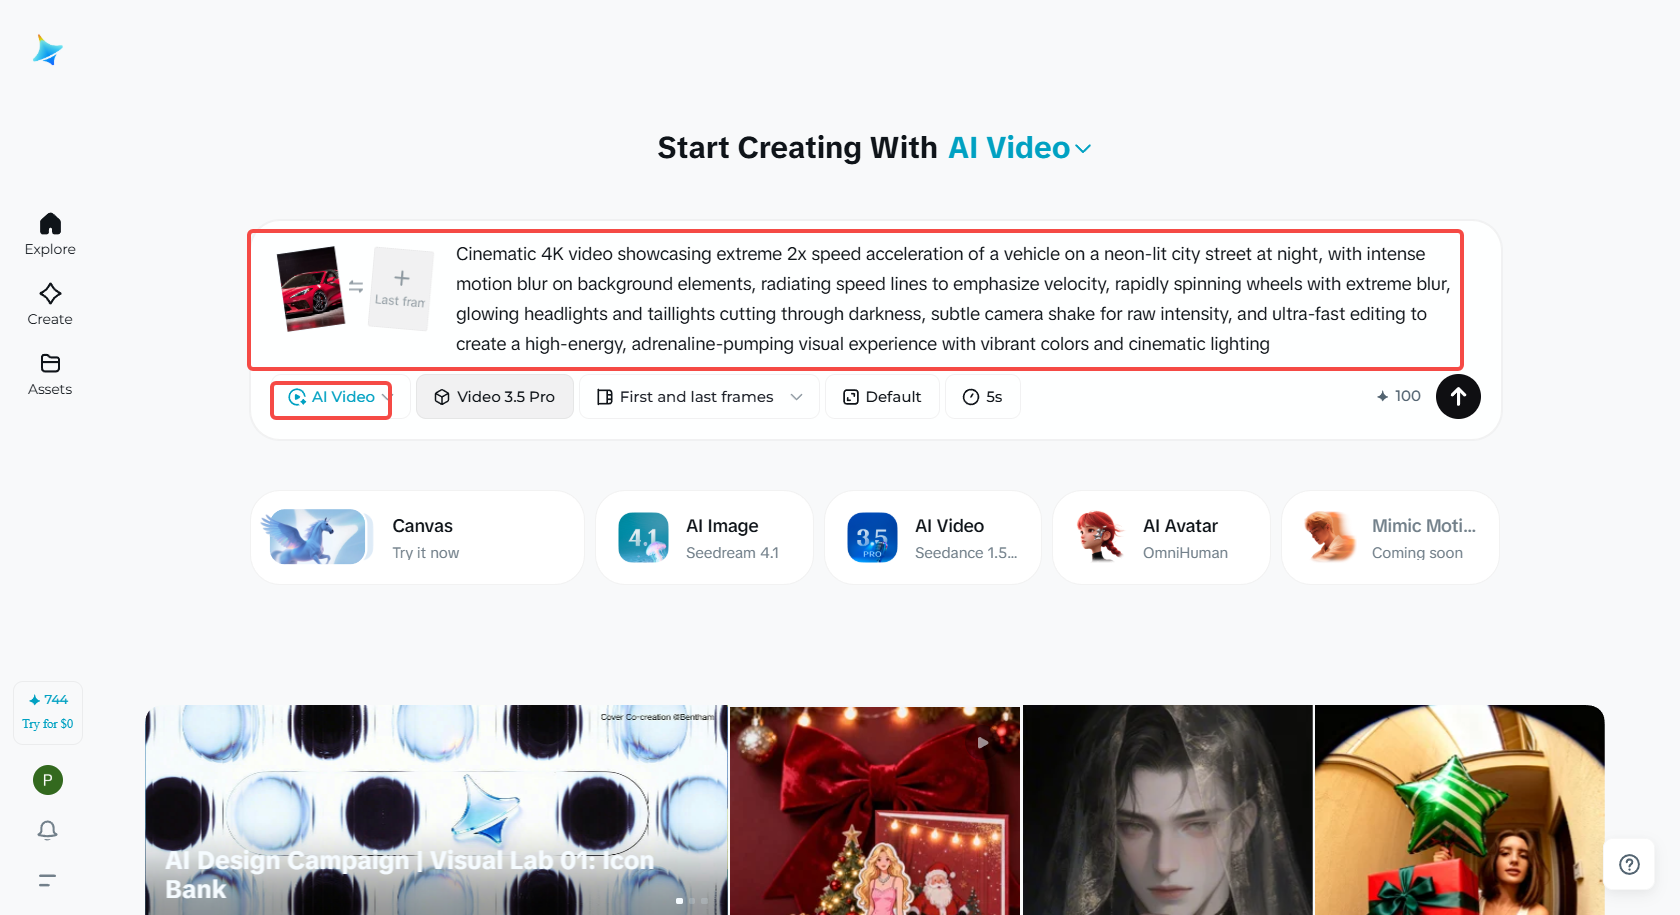Open the Canvas card
This screenshot has width=1680, height=915.
coord(418,538)
